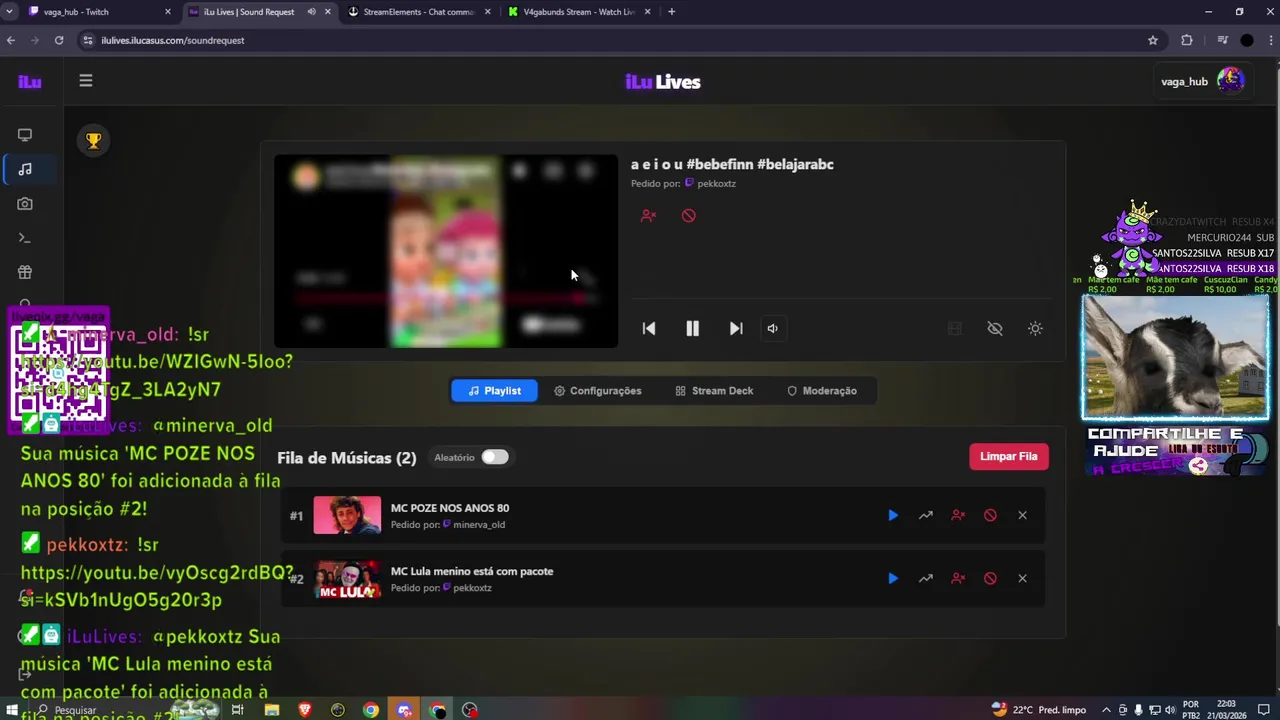Open Brave browser from taskbar
The image size is (1280, 720).
[x=305, y=710]
